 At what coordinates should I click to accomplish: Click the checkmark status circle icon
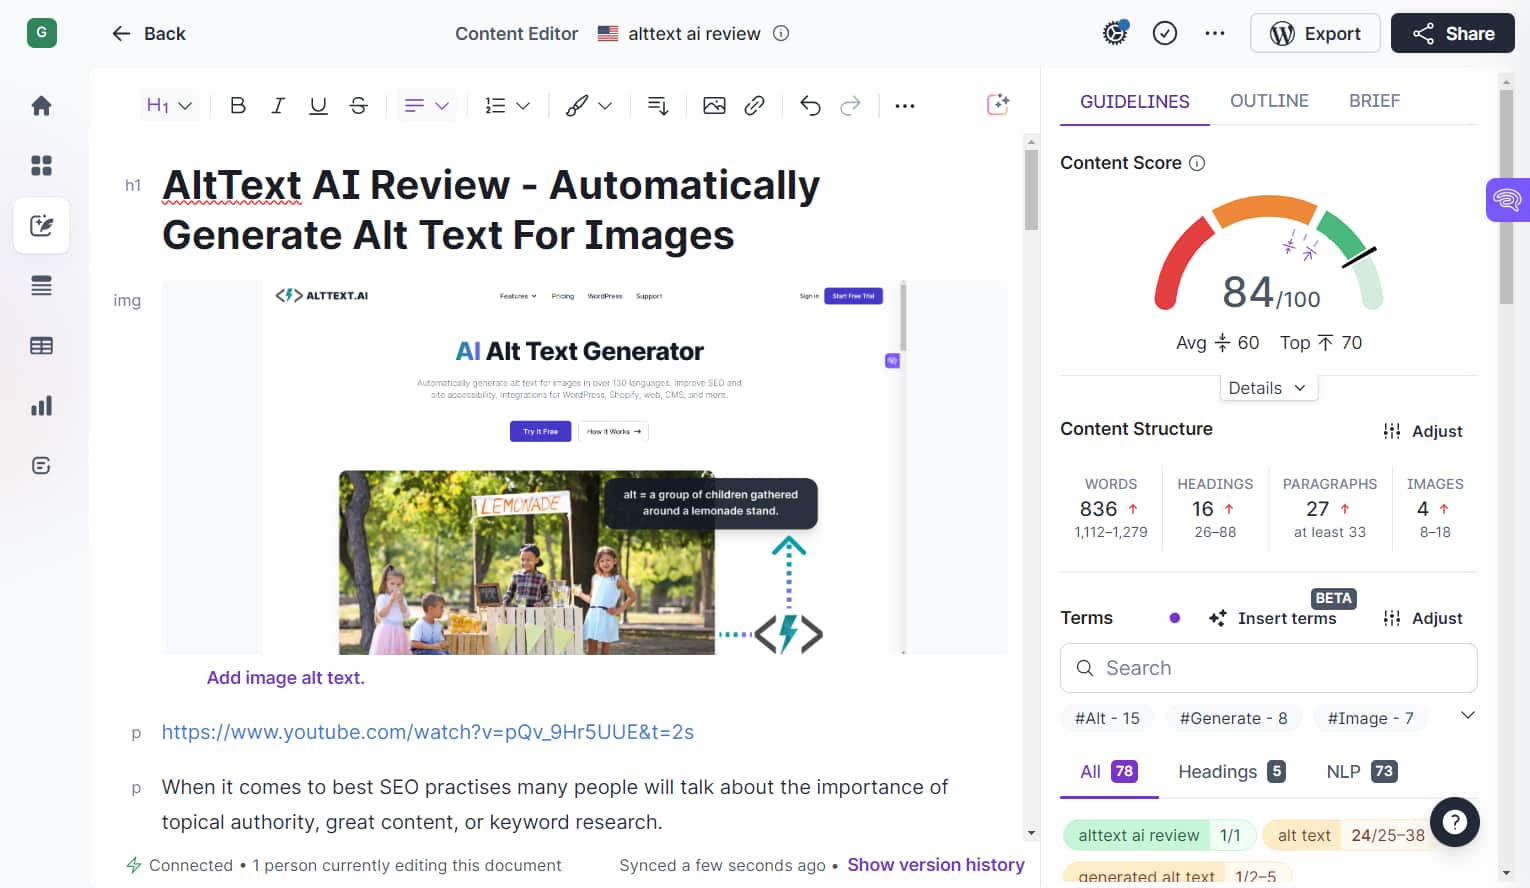pyautogui.click(x=1165, y=33)
